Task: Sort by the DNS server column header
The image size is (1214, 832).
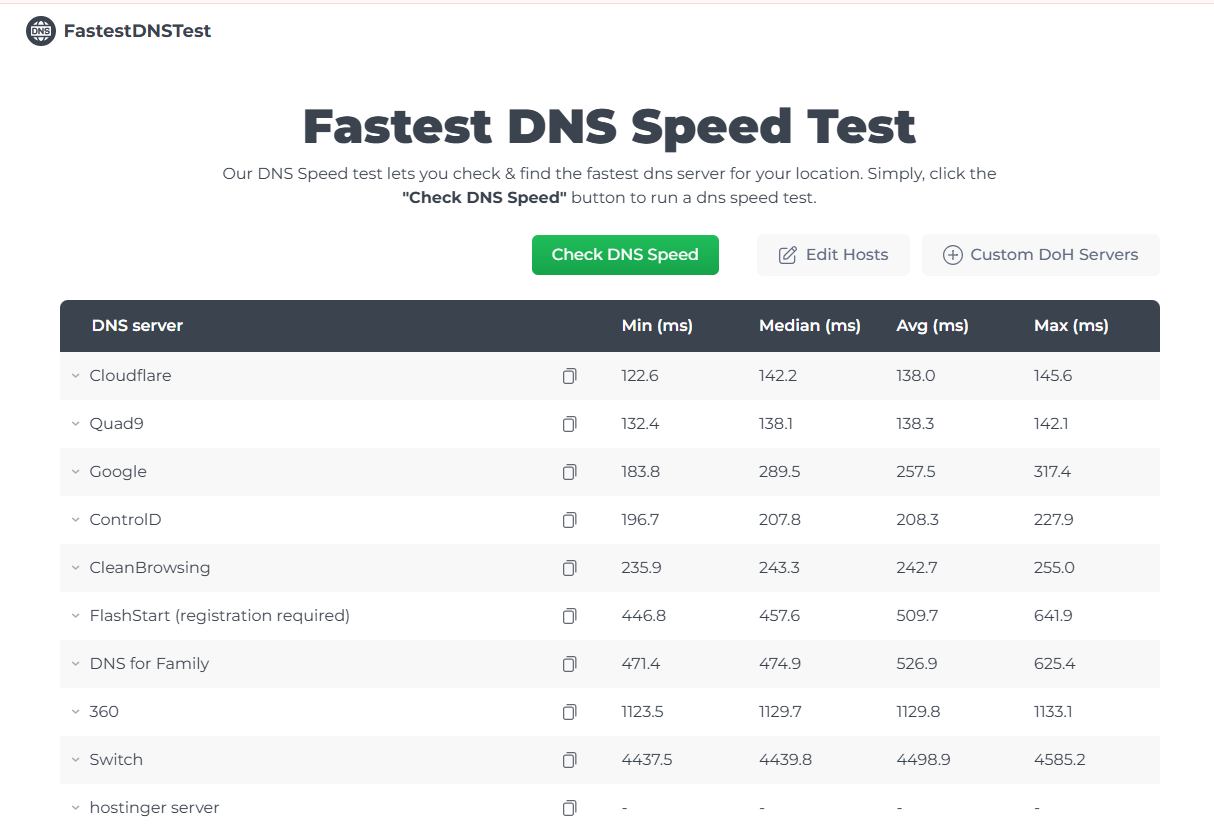Action: [137, 326]
